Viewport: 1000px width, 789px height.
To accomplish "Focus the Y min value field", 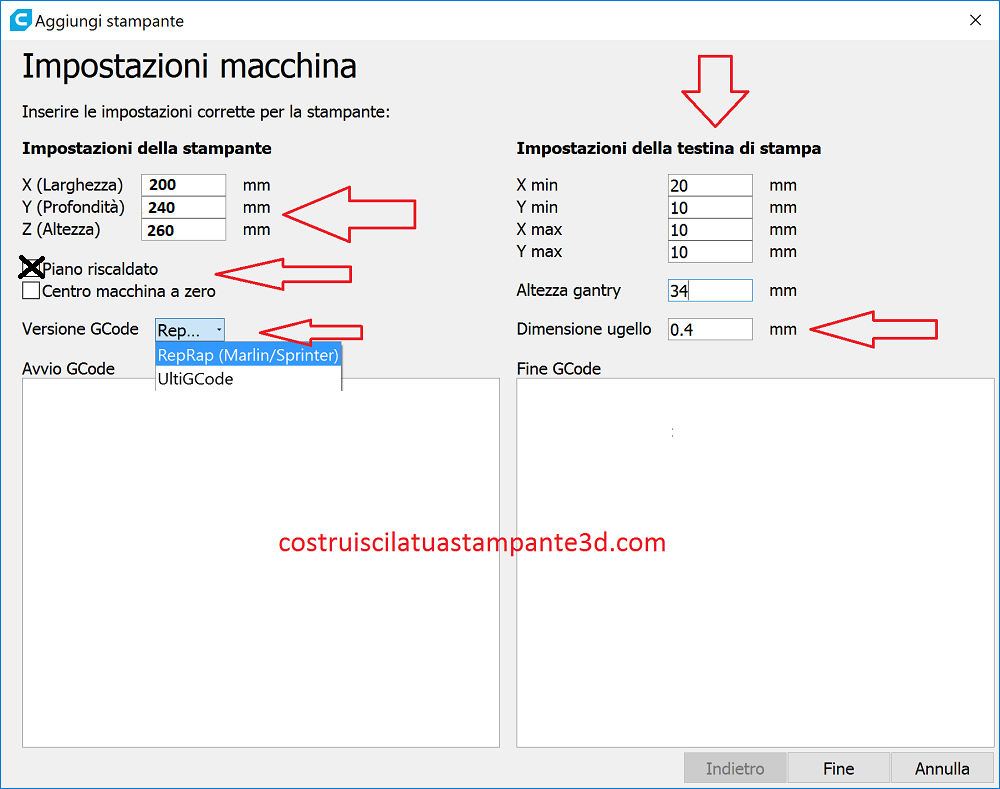I will [x=710, y=207].
